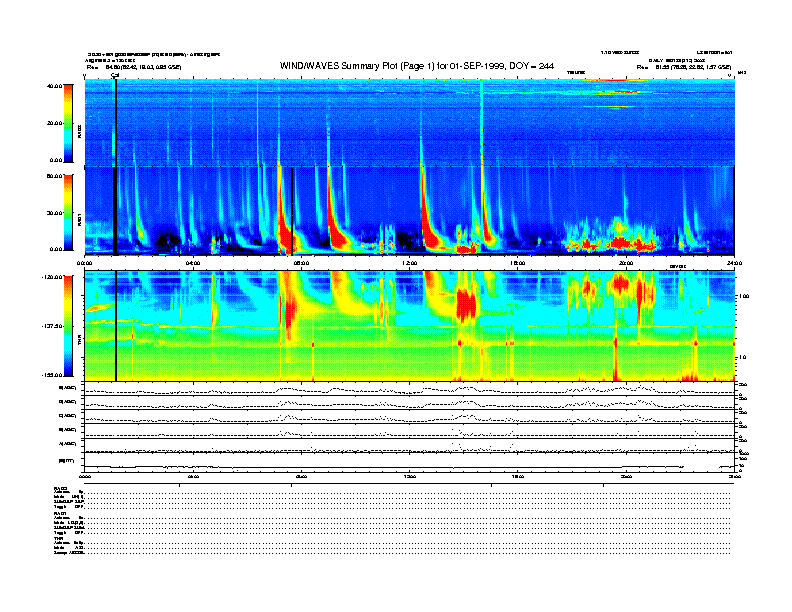Click the 20:00 tick label beneath the line plots
This screenshot has height=612, width=792.
tap(626, 476)
